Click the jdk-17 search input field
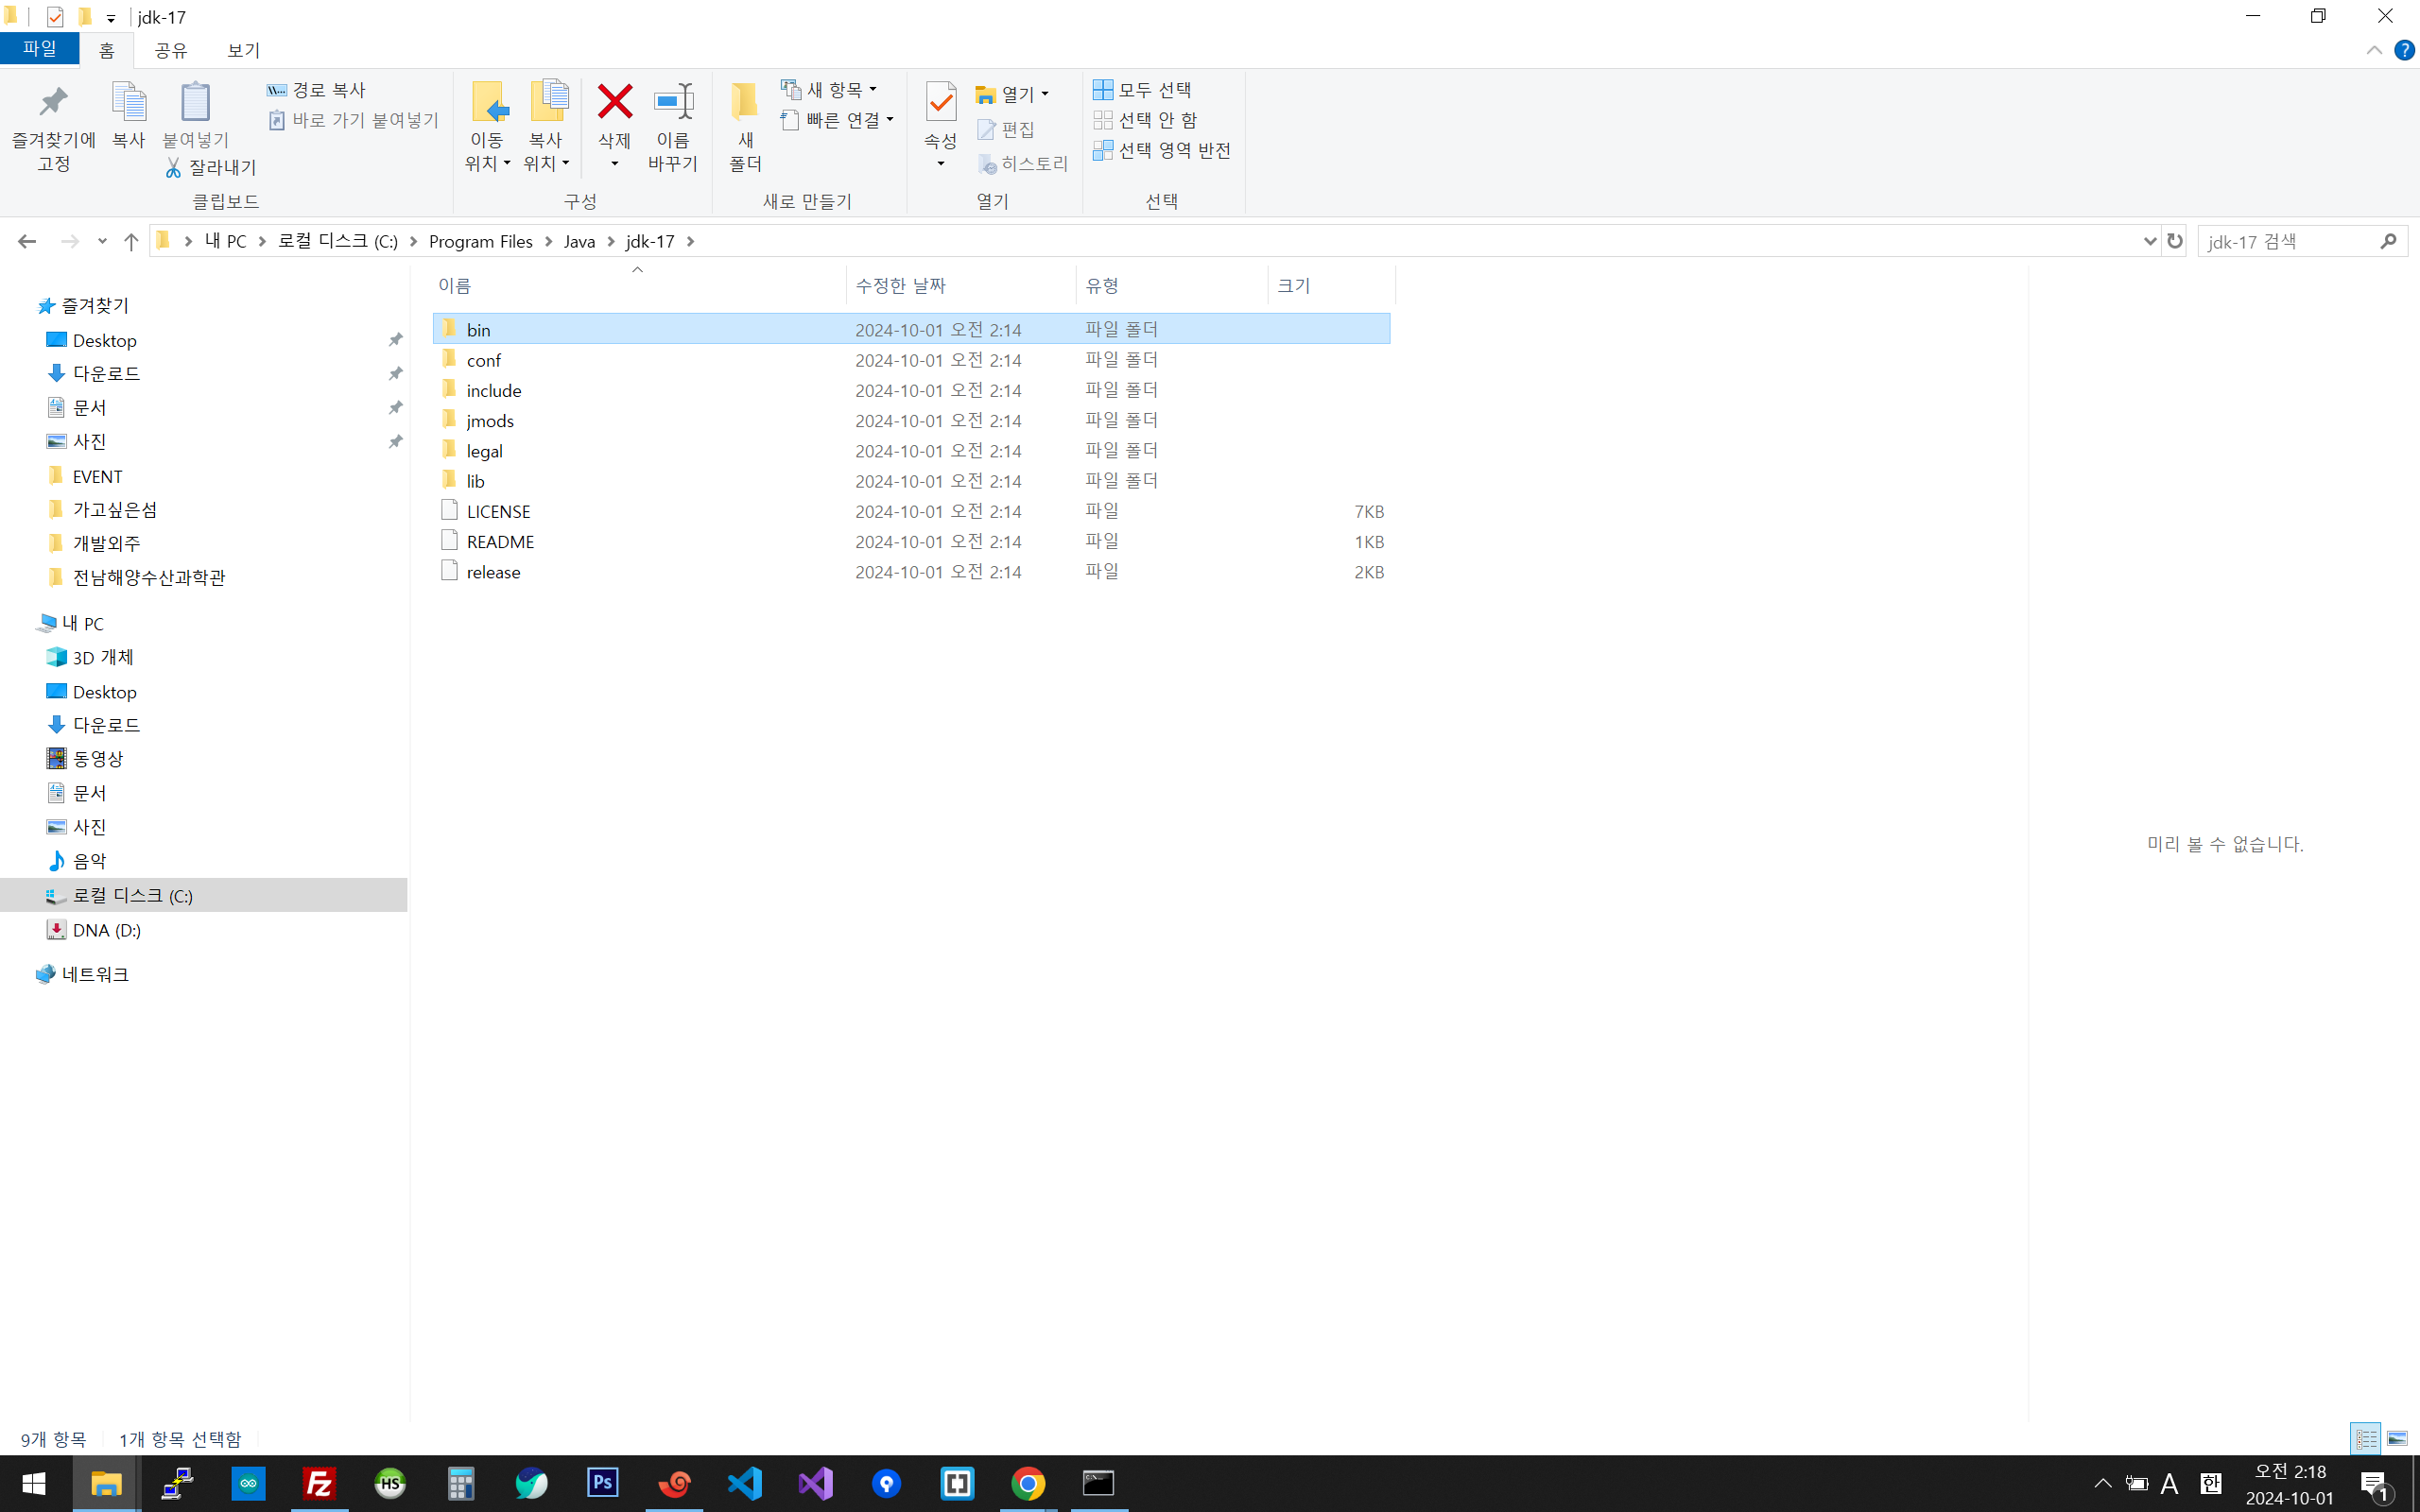Image resolution: width=2420 pixels, height=1512 pixels. coord(2285,241)
